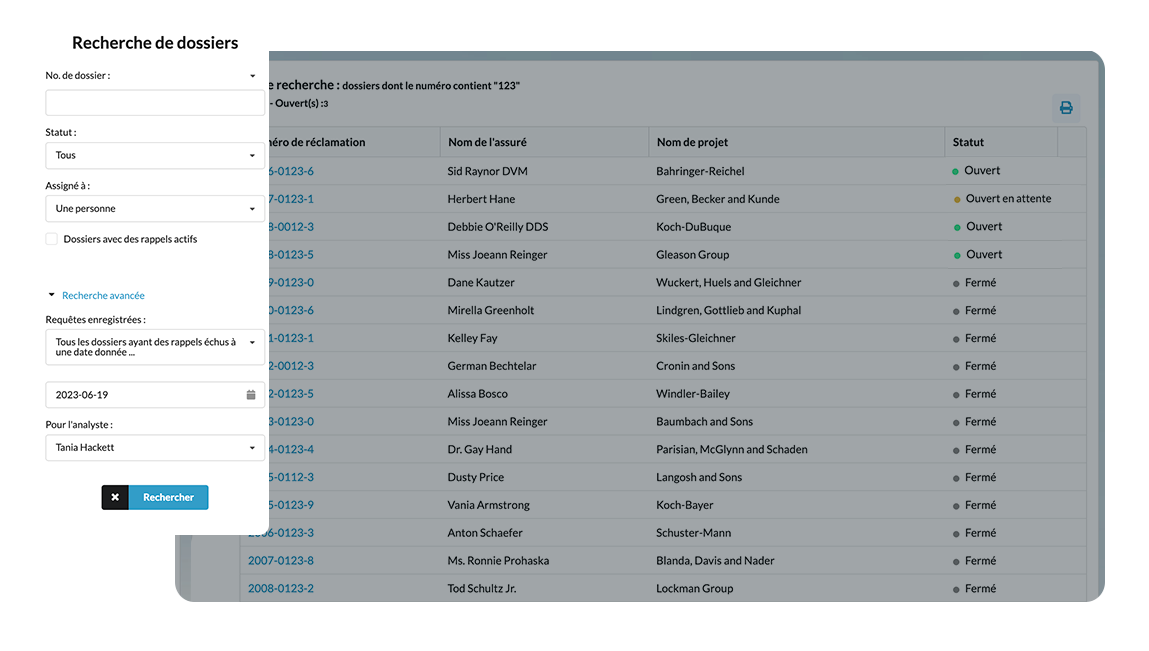Click the date field containing 2023-06-19

(x=155, y=395)
